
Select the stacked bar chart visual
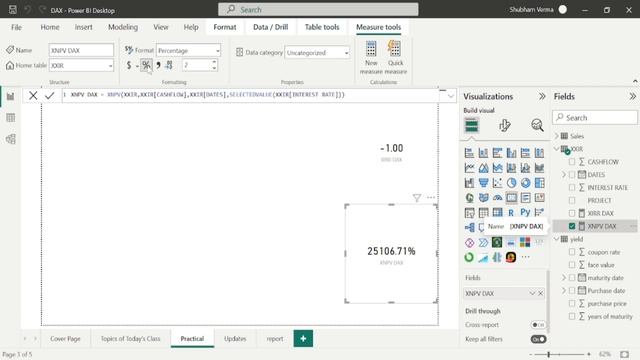coord(469,153)
